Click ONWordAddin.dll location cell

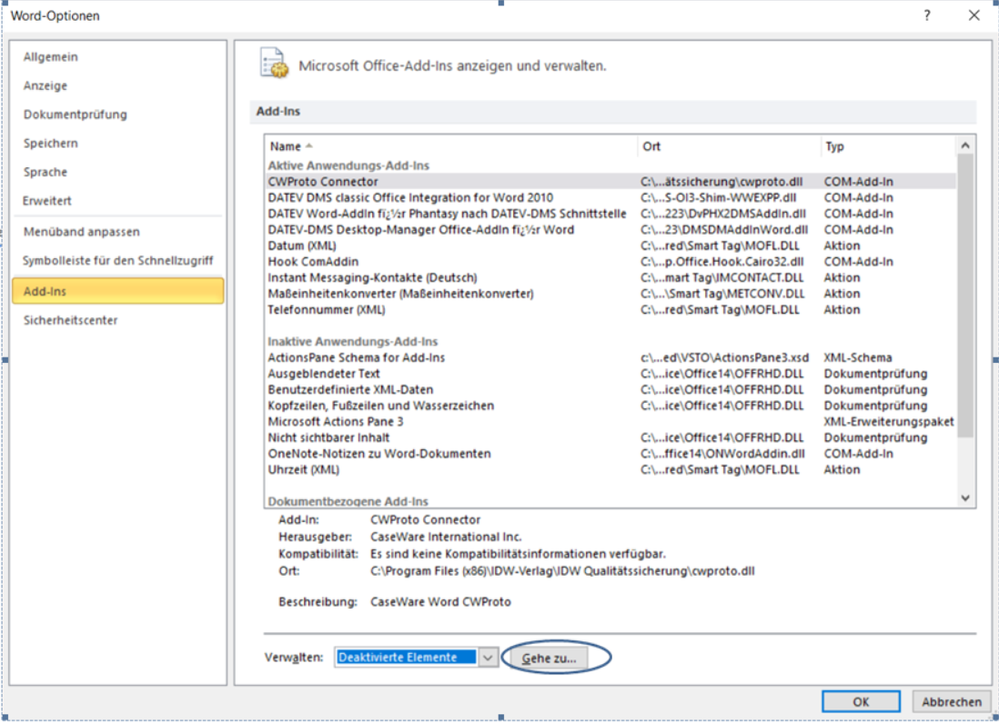point(722,453)
